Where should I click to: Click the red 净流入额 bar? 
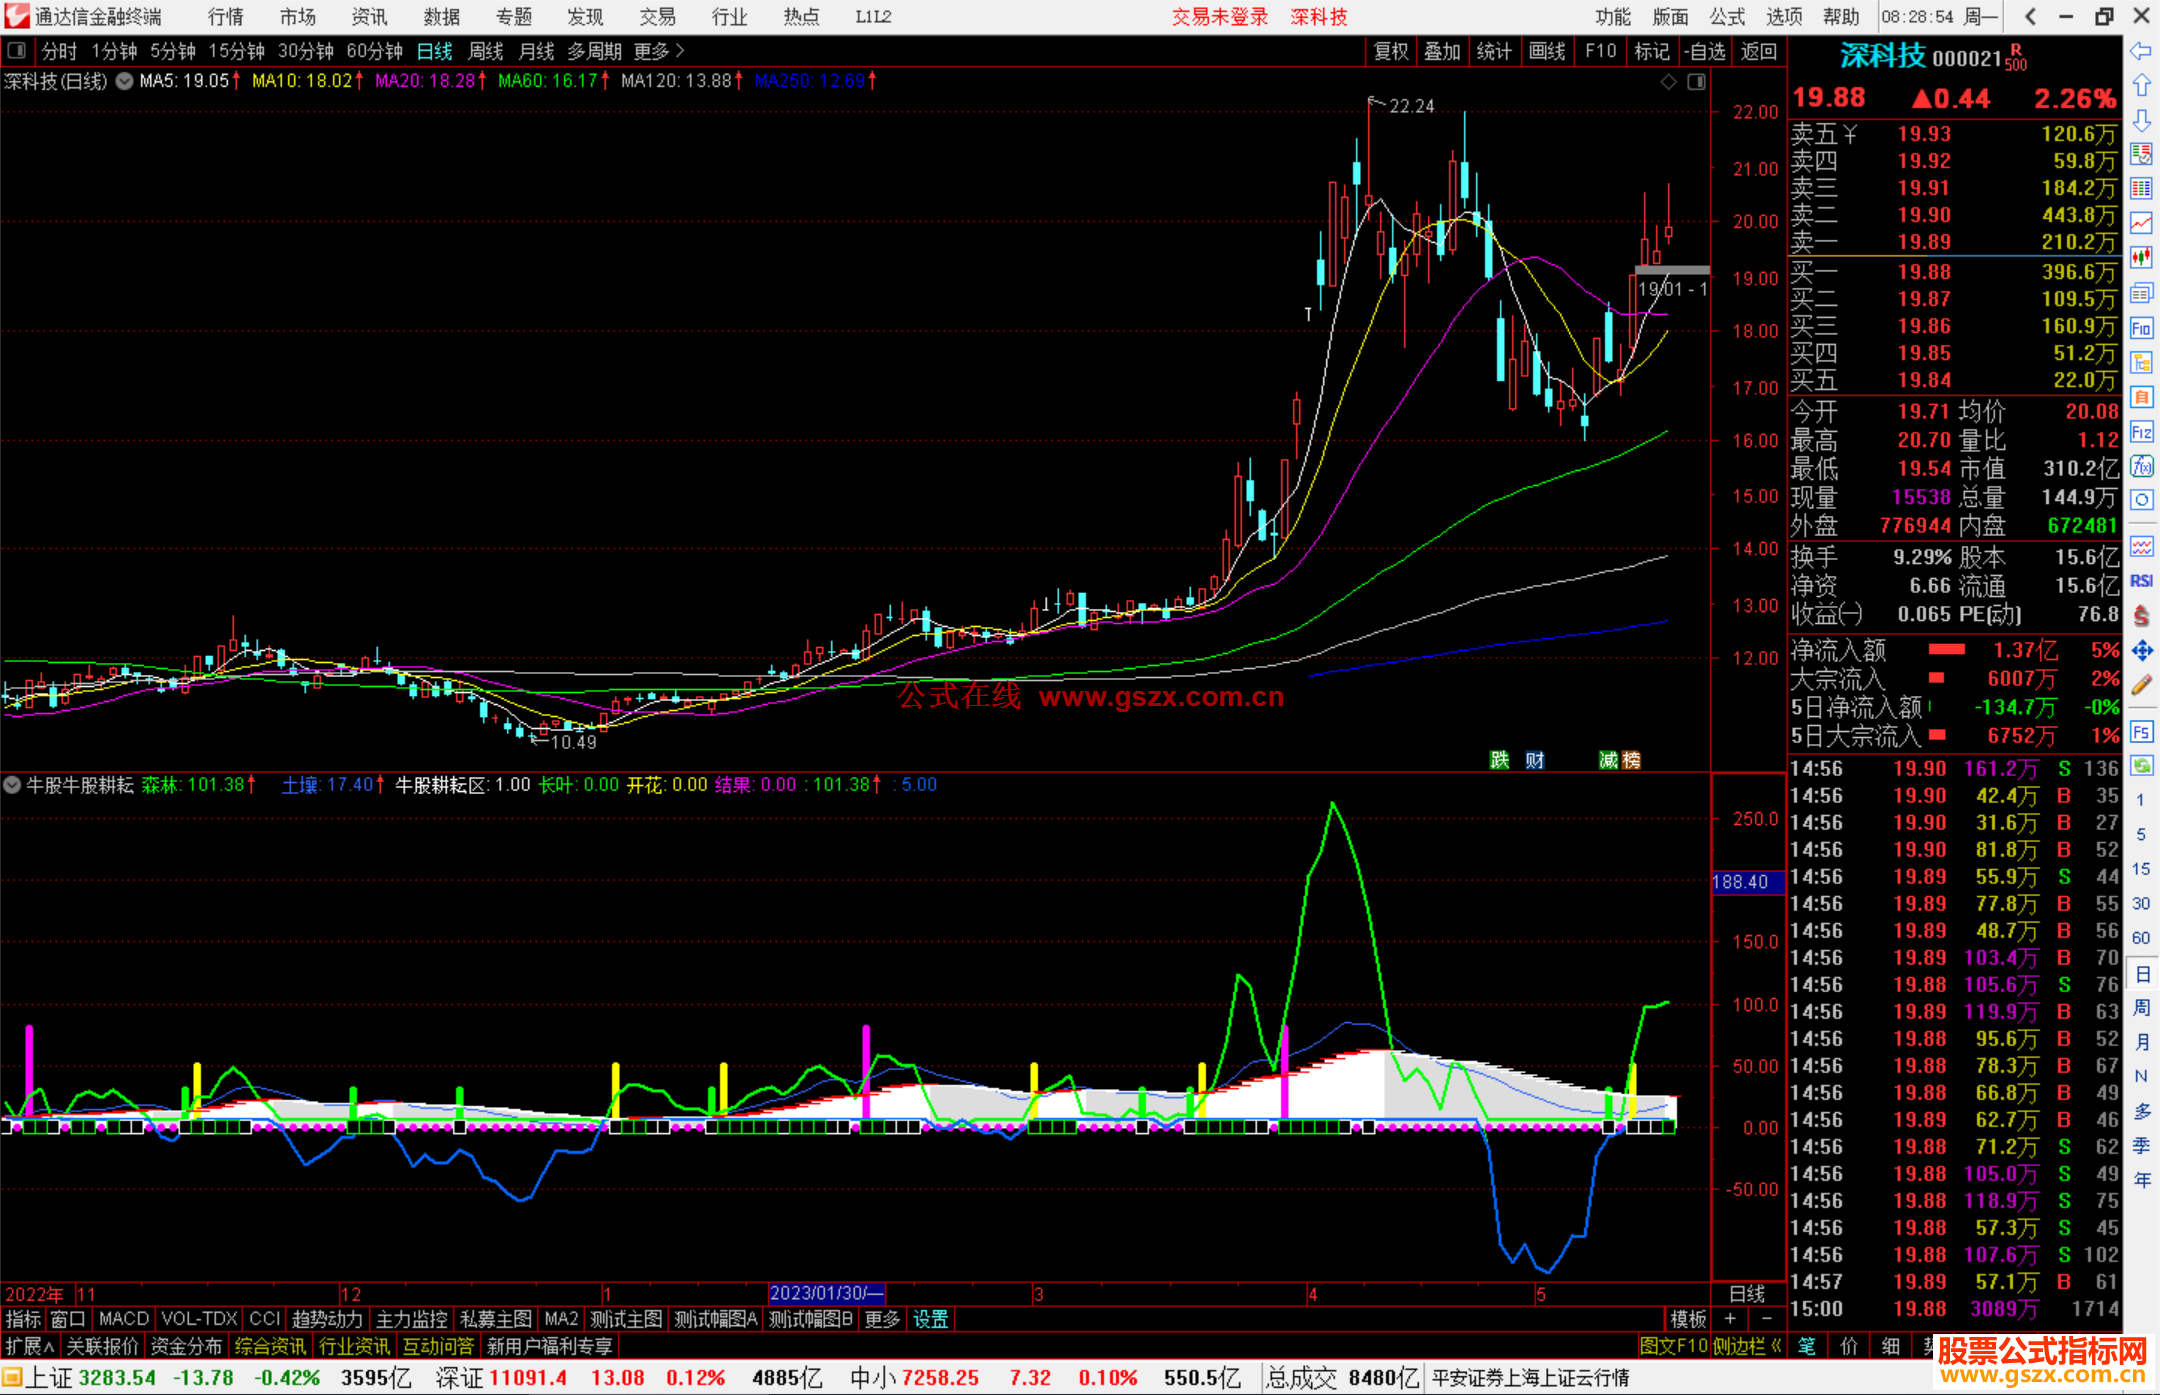pyautogui.click(x=1946, y=650)
